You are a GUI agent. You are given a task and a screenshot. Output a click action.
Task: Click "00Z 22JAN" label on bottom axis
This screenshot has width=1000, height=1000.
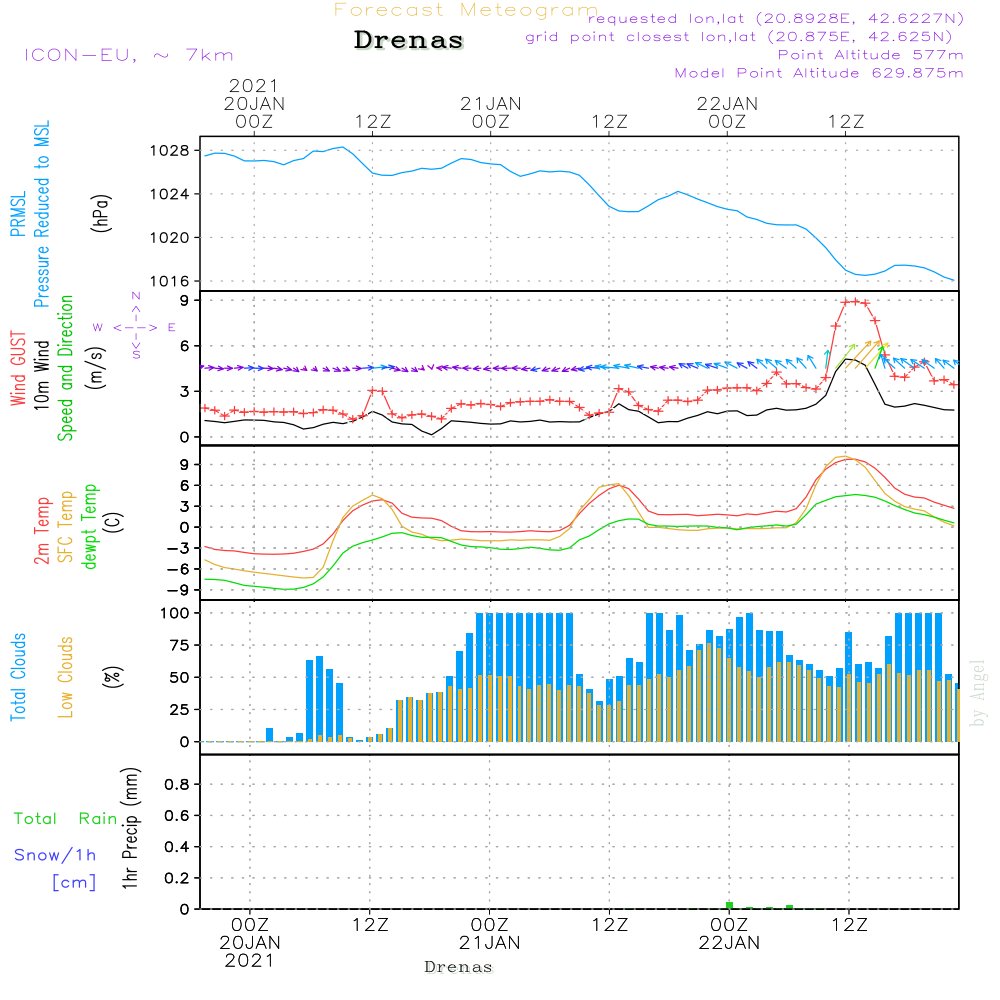[729, 934]
